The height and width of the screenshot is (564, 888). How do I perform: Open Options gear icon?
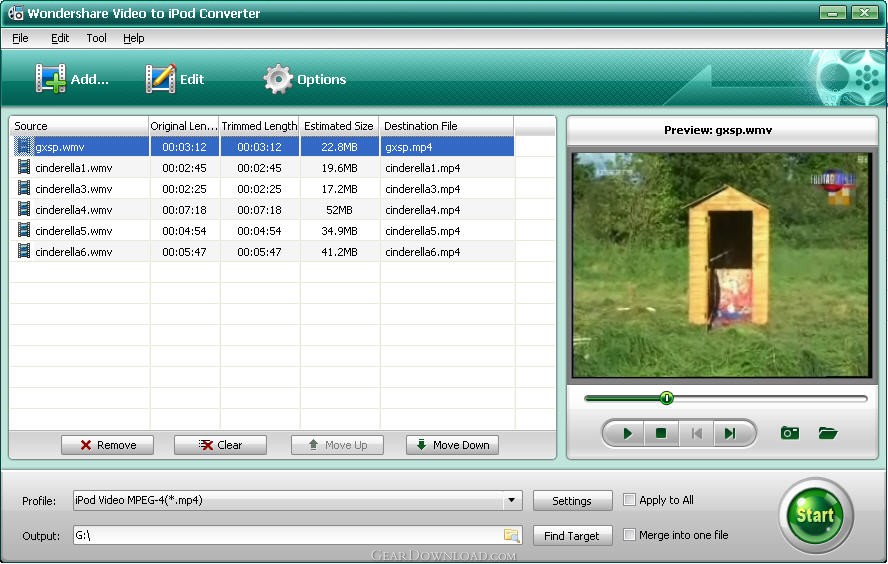click(x=278, y=79)
